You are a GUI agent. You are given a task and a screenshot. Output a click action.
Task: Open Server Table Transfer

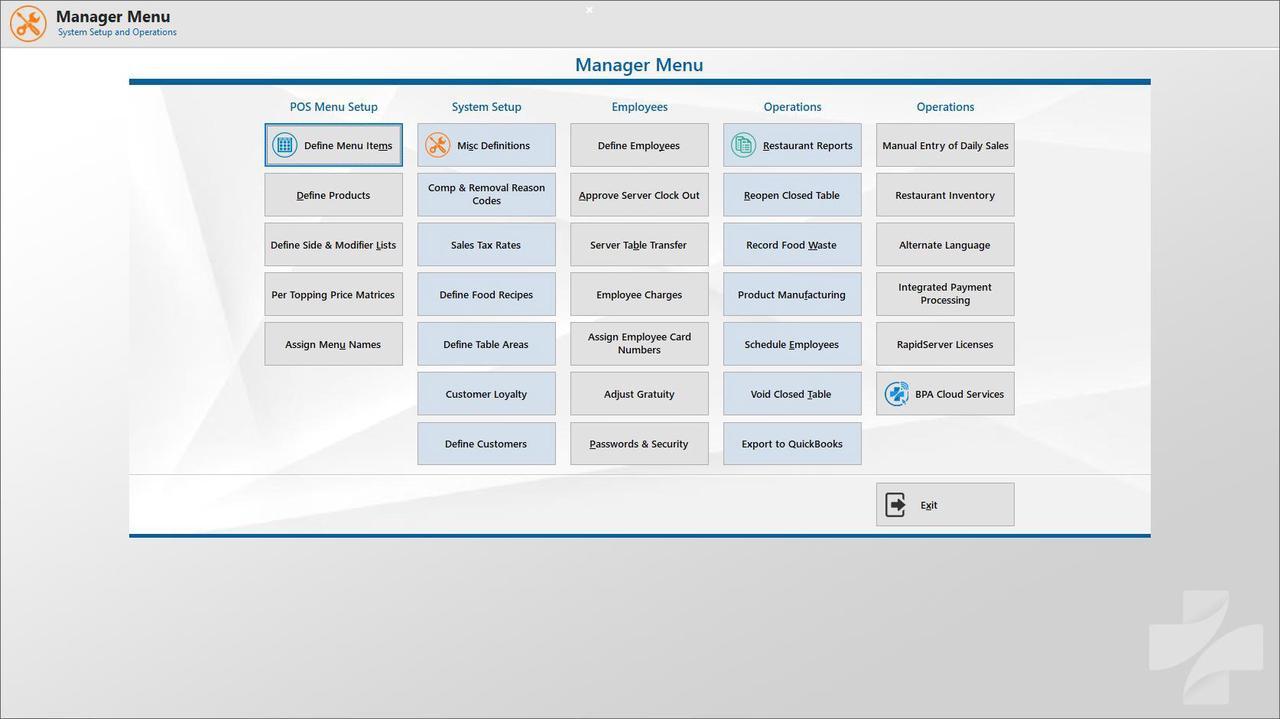[640, 245]
